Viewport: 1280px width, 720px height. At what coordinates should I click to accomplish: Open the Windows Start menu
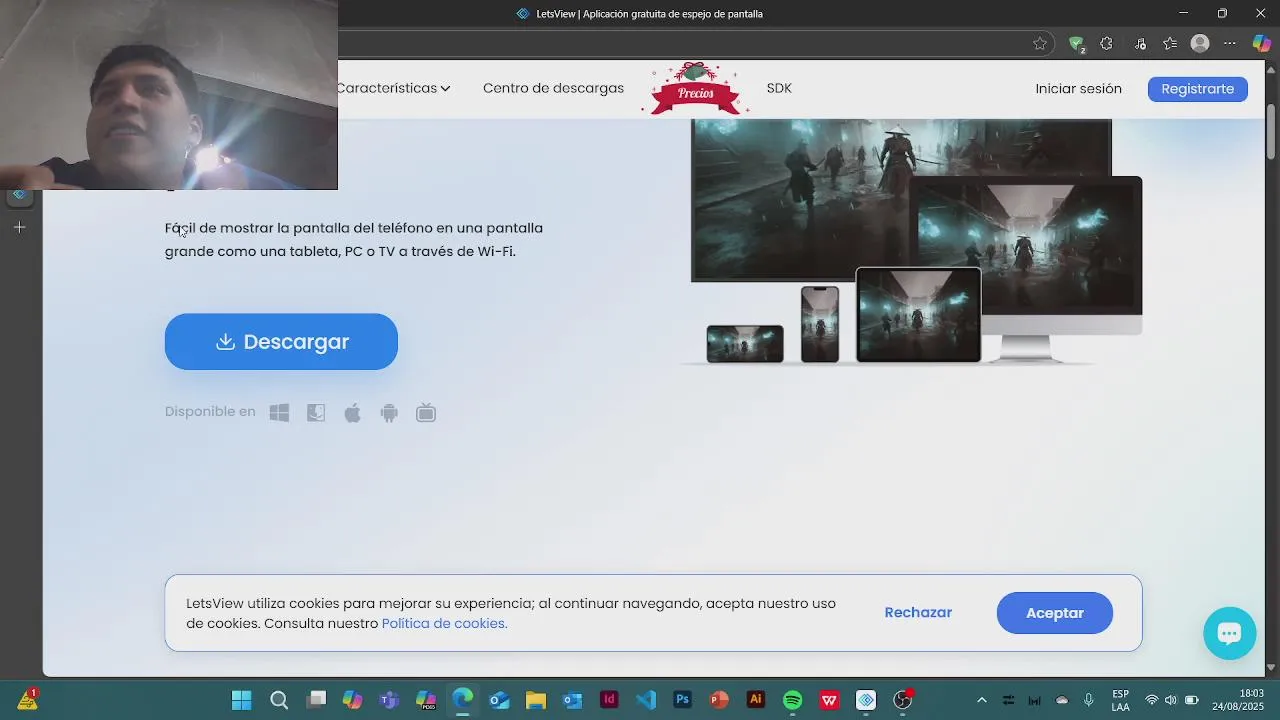(x=242, y=700)
